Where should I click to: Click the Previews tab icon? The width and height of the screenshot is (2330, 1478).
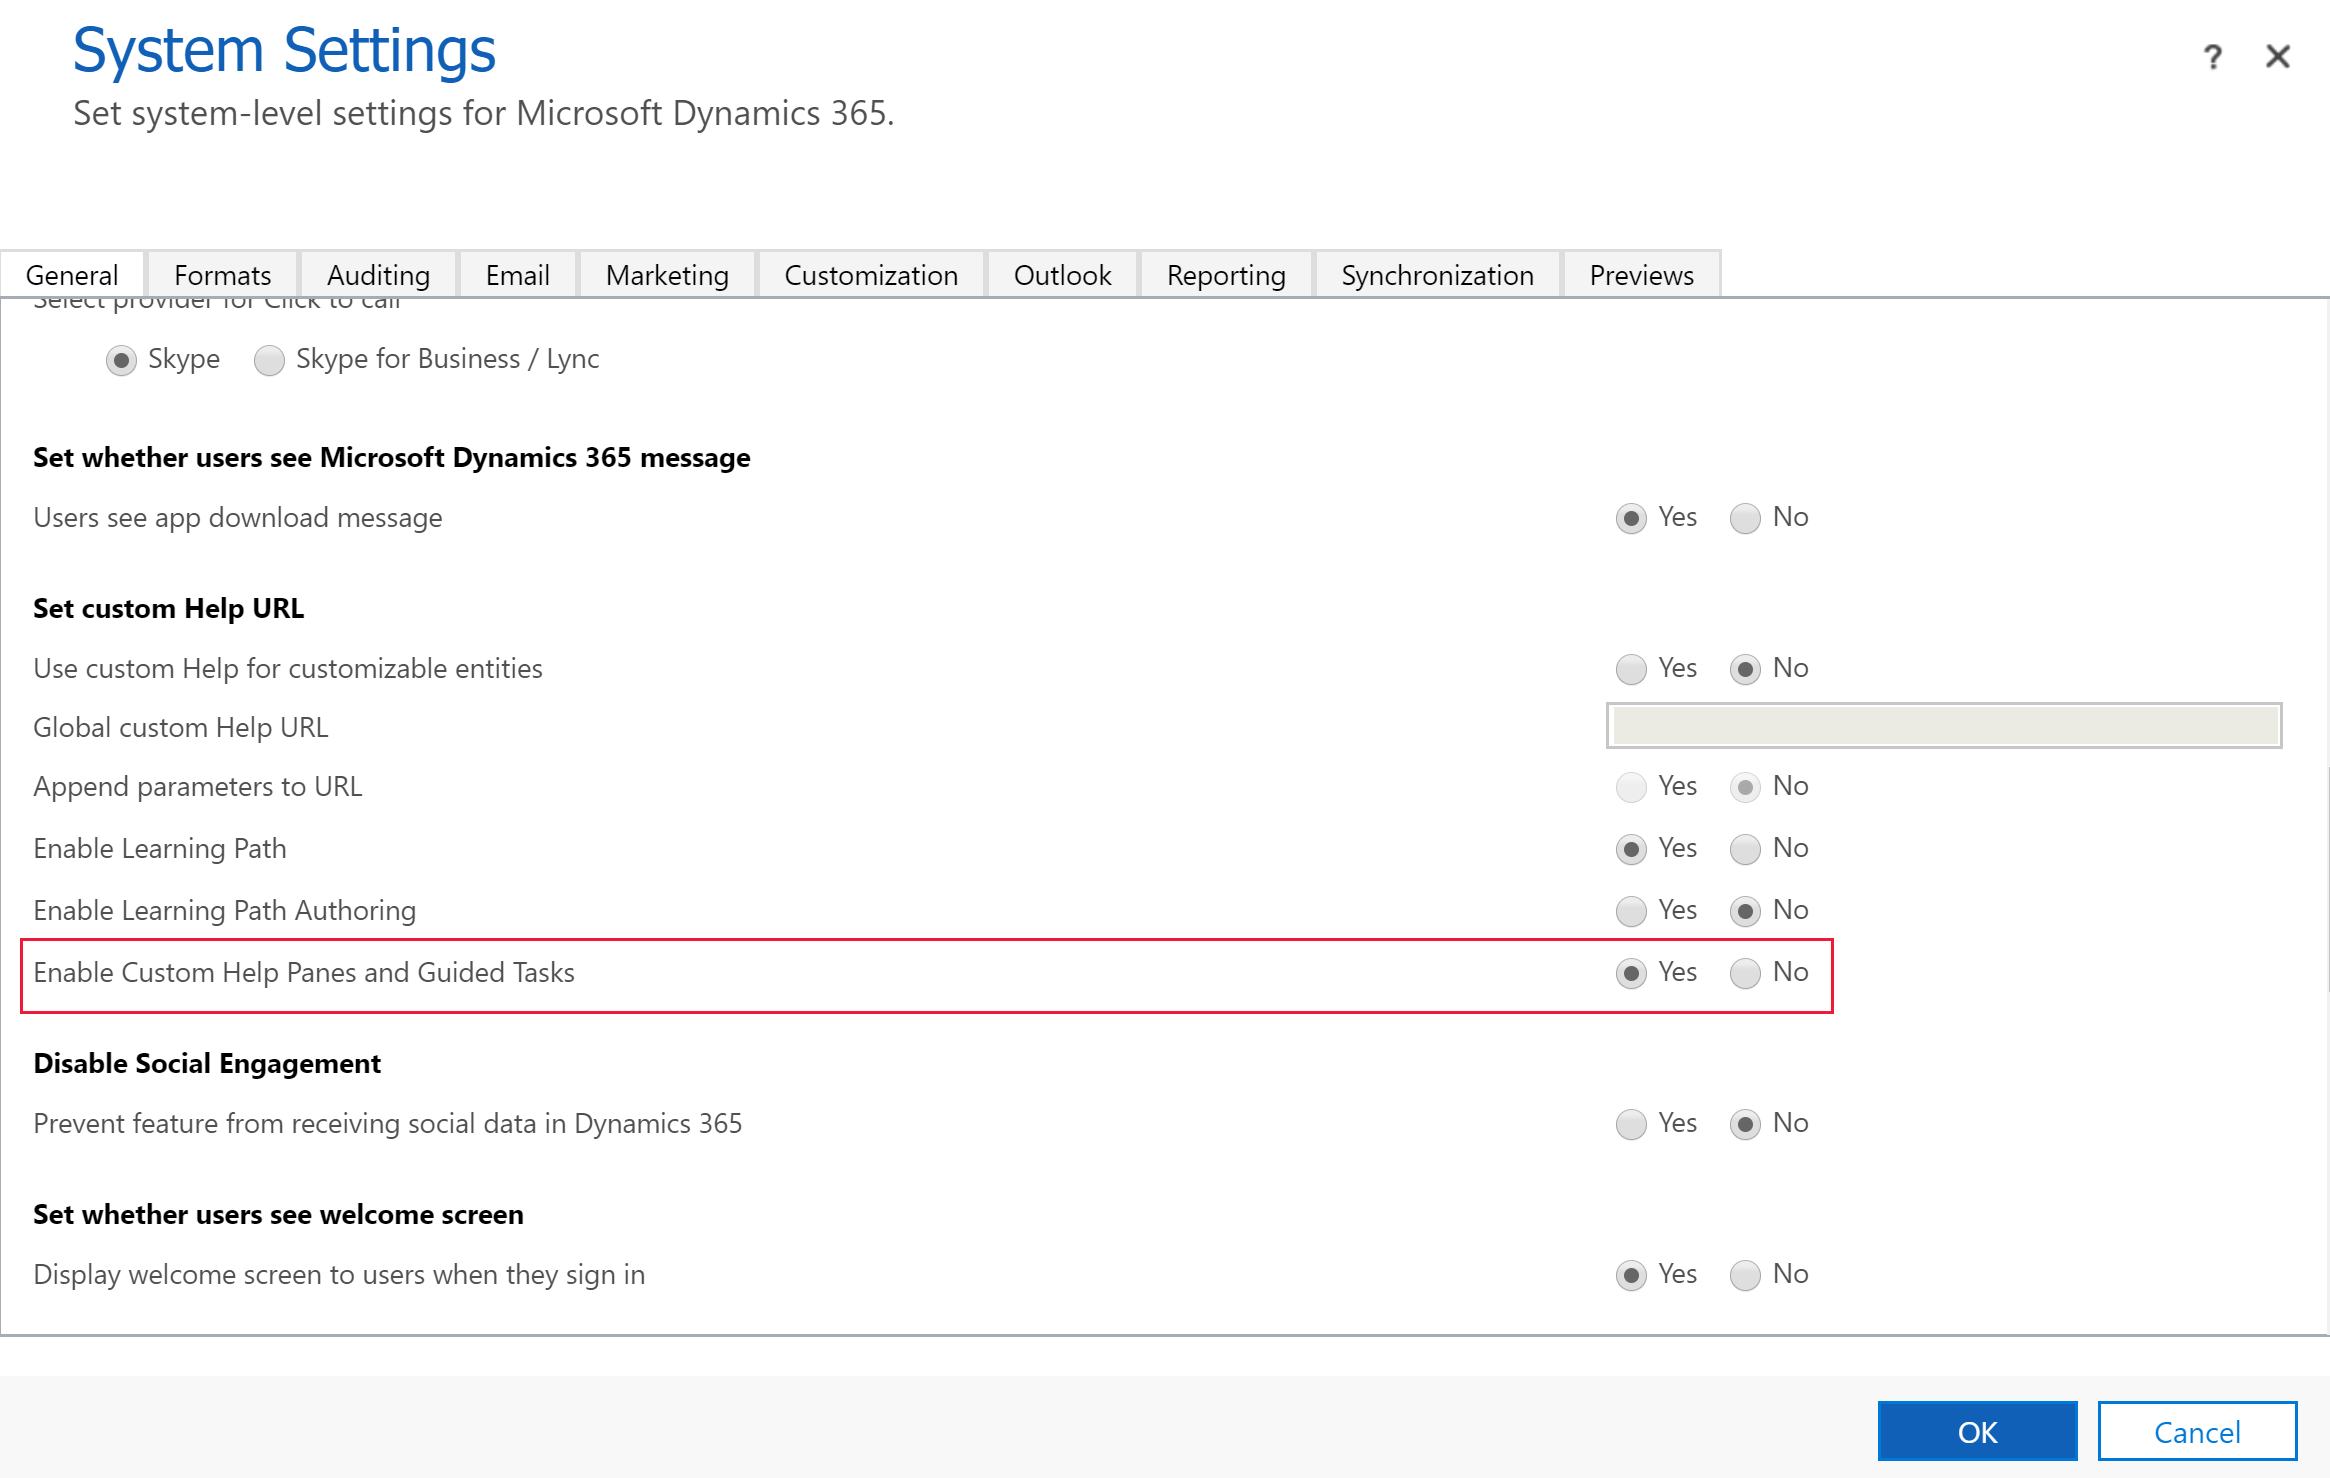[1639, 275]
